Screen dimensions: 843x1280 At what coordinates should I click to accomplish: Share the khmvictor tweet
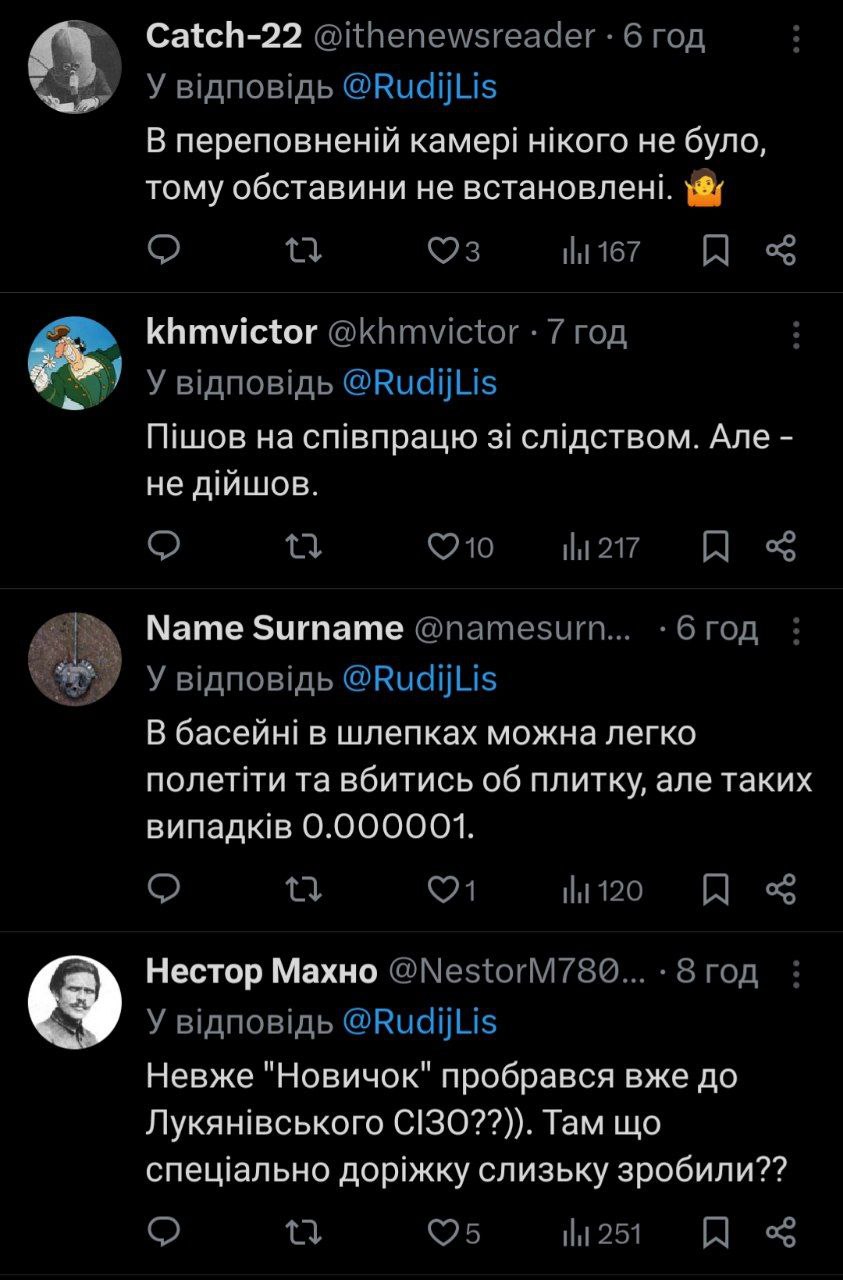(x=780, y=546)
